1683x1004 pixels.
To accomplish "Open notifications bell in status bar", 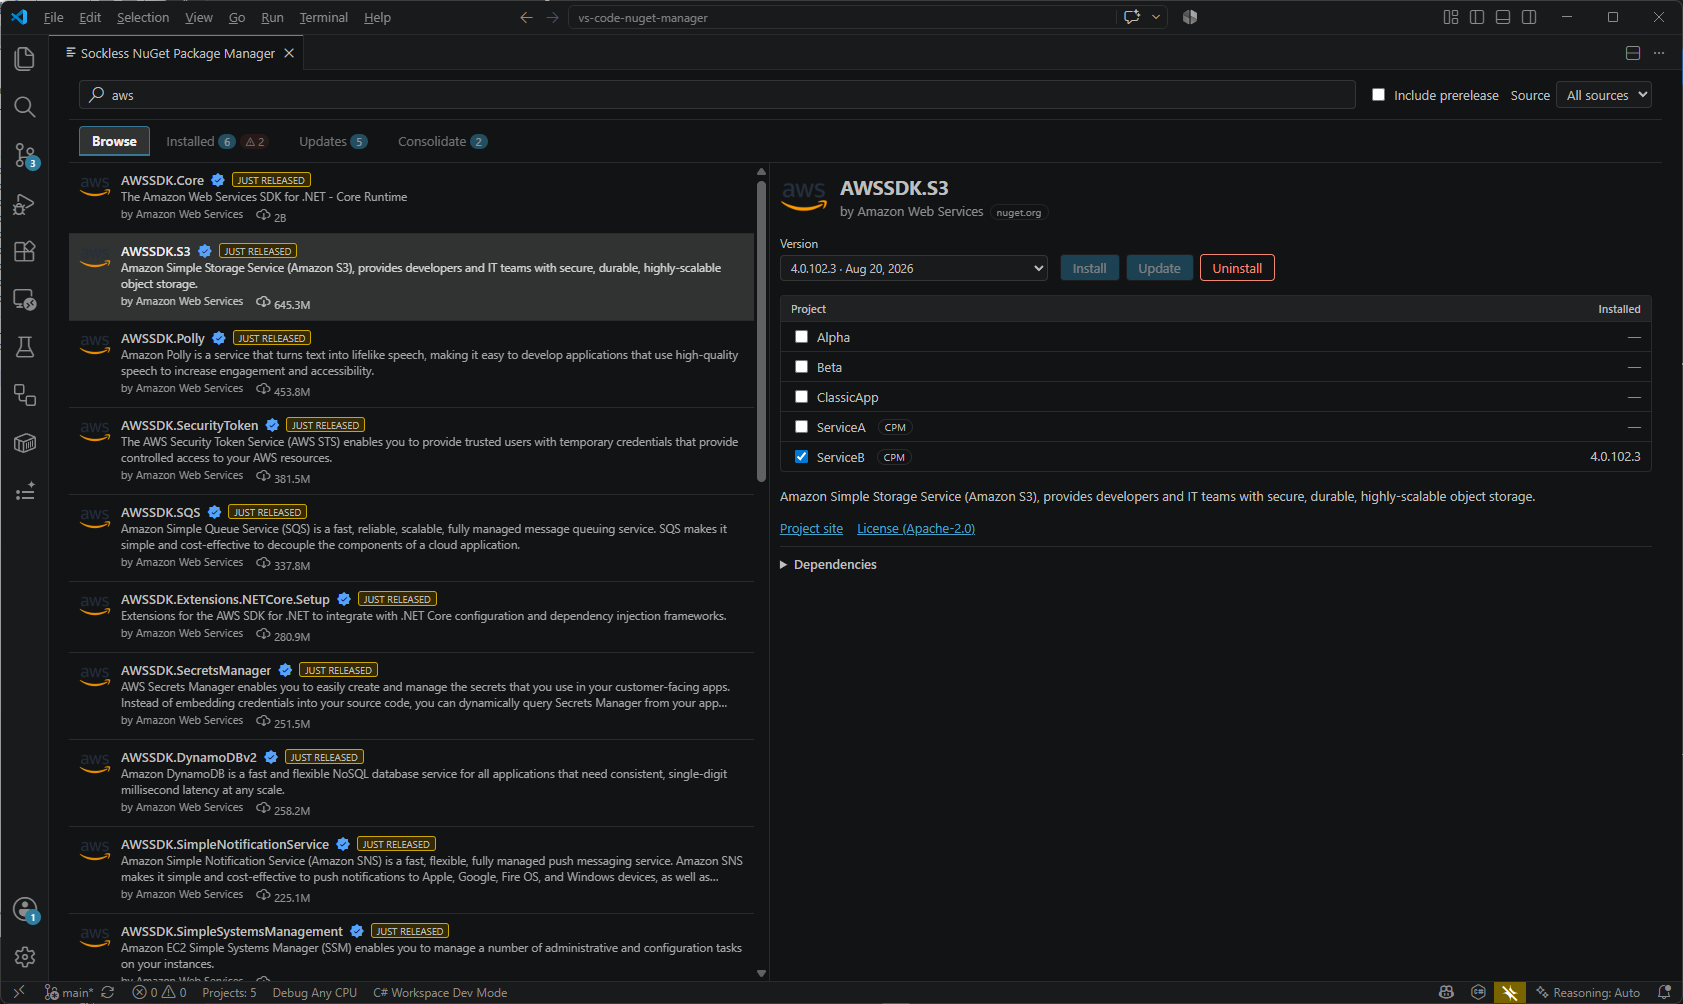I will pos(1664,992).
